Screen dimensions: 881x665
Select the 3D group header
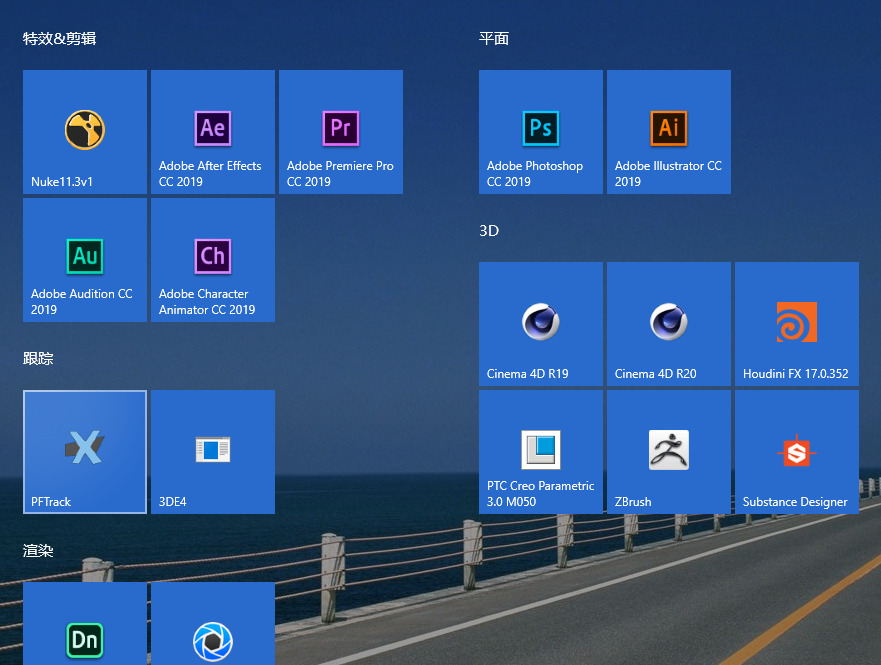489,231
